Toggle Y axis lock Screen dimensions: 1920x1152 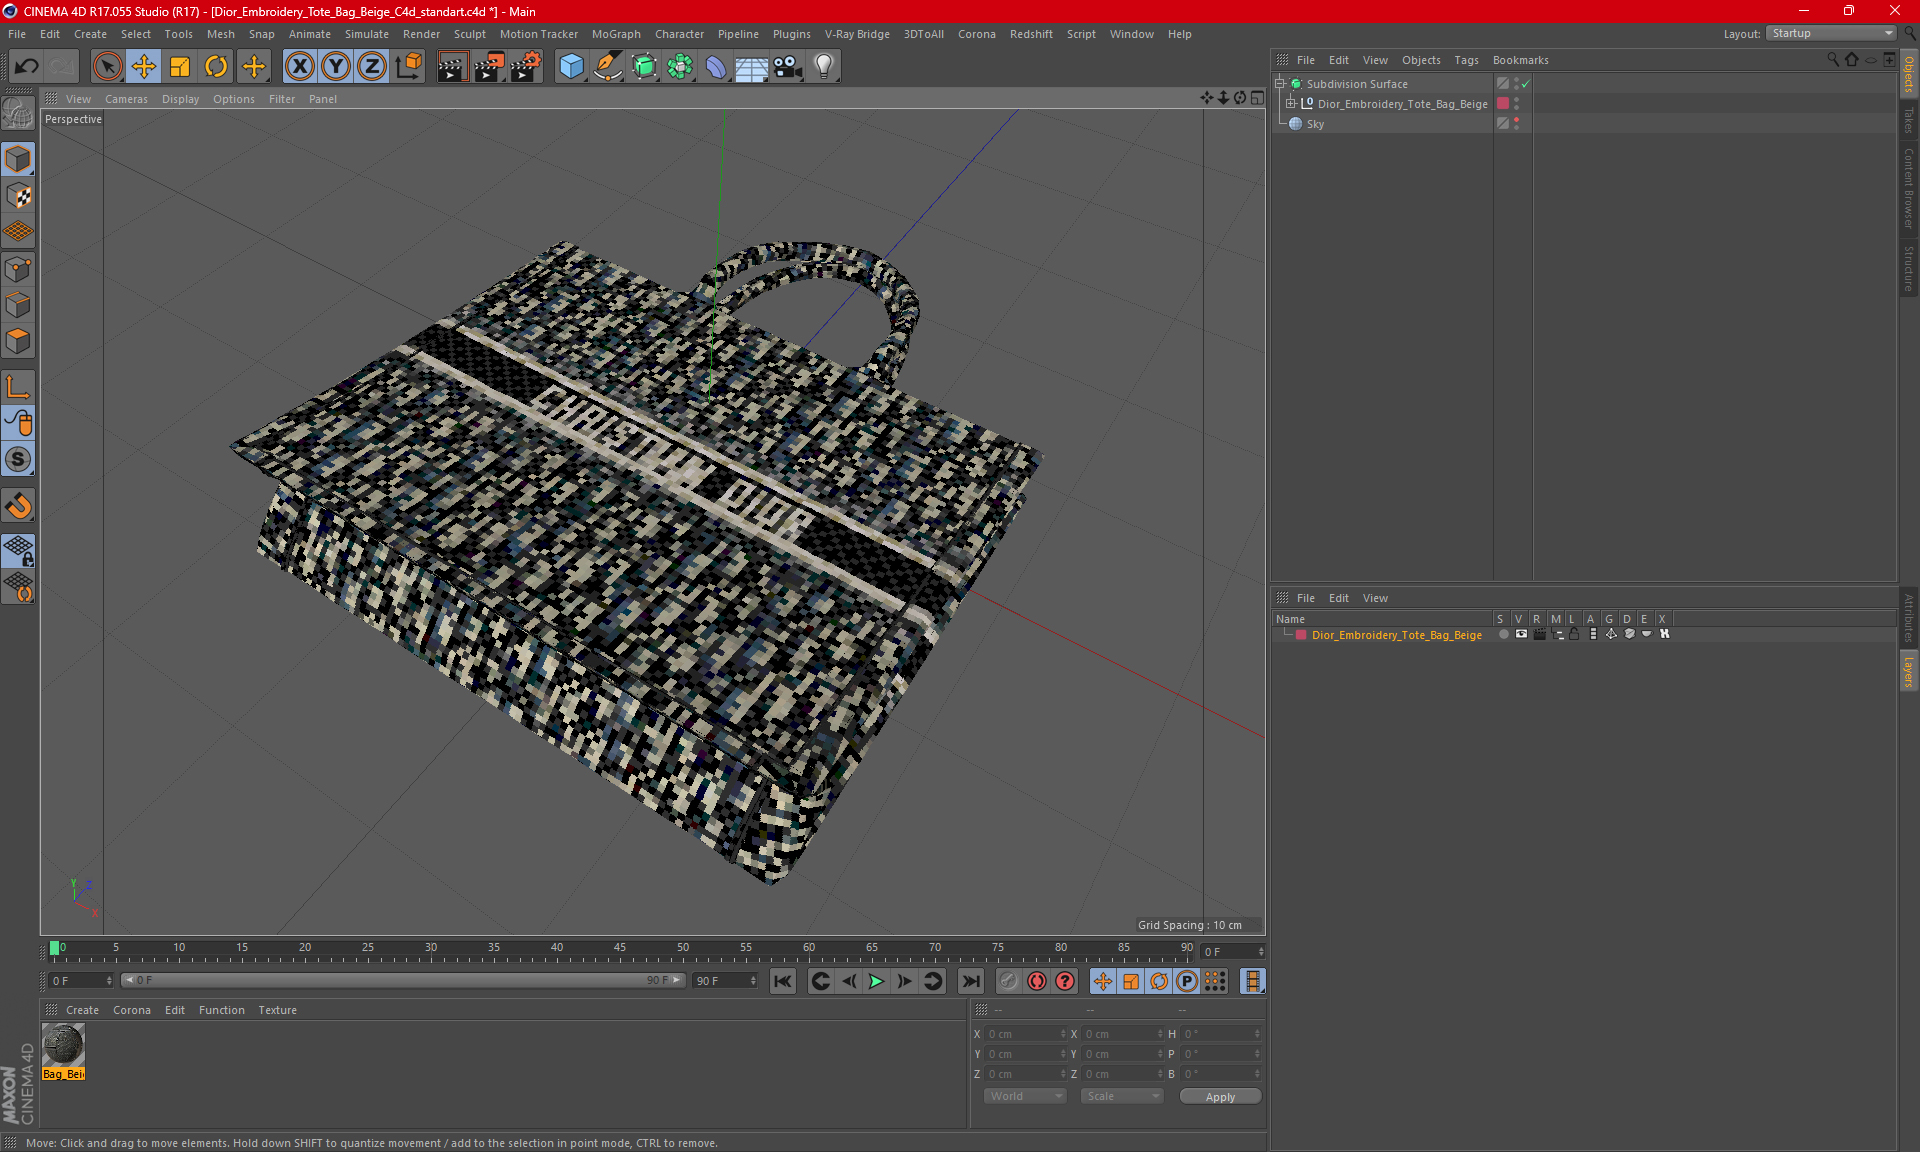[336, 67]
